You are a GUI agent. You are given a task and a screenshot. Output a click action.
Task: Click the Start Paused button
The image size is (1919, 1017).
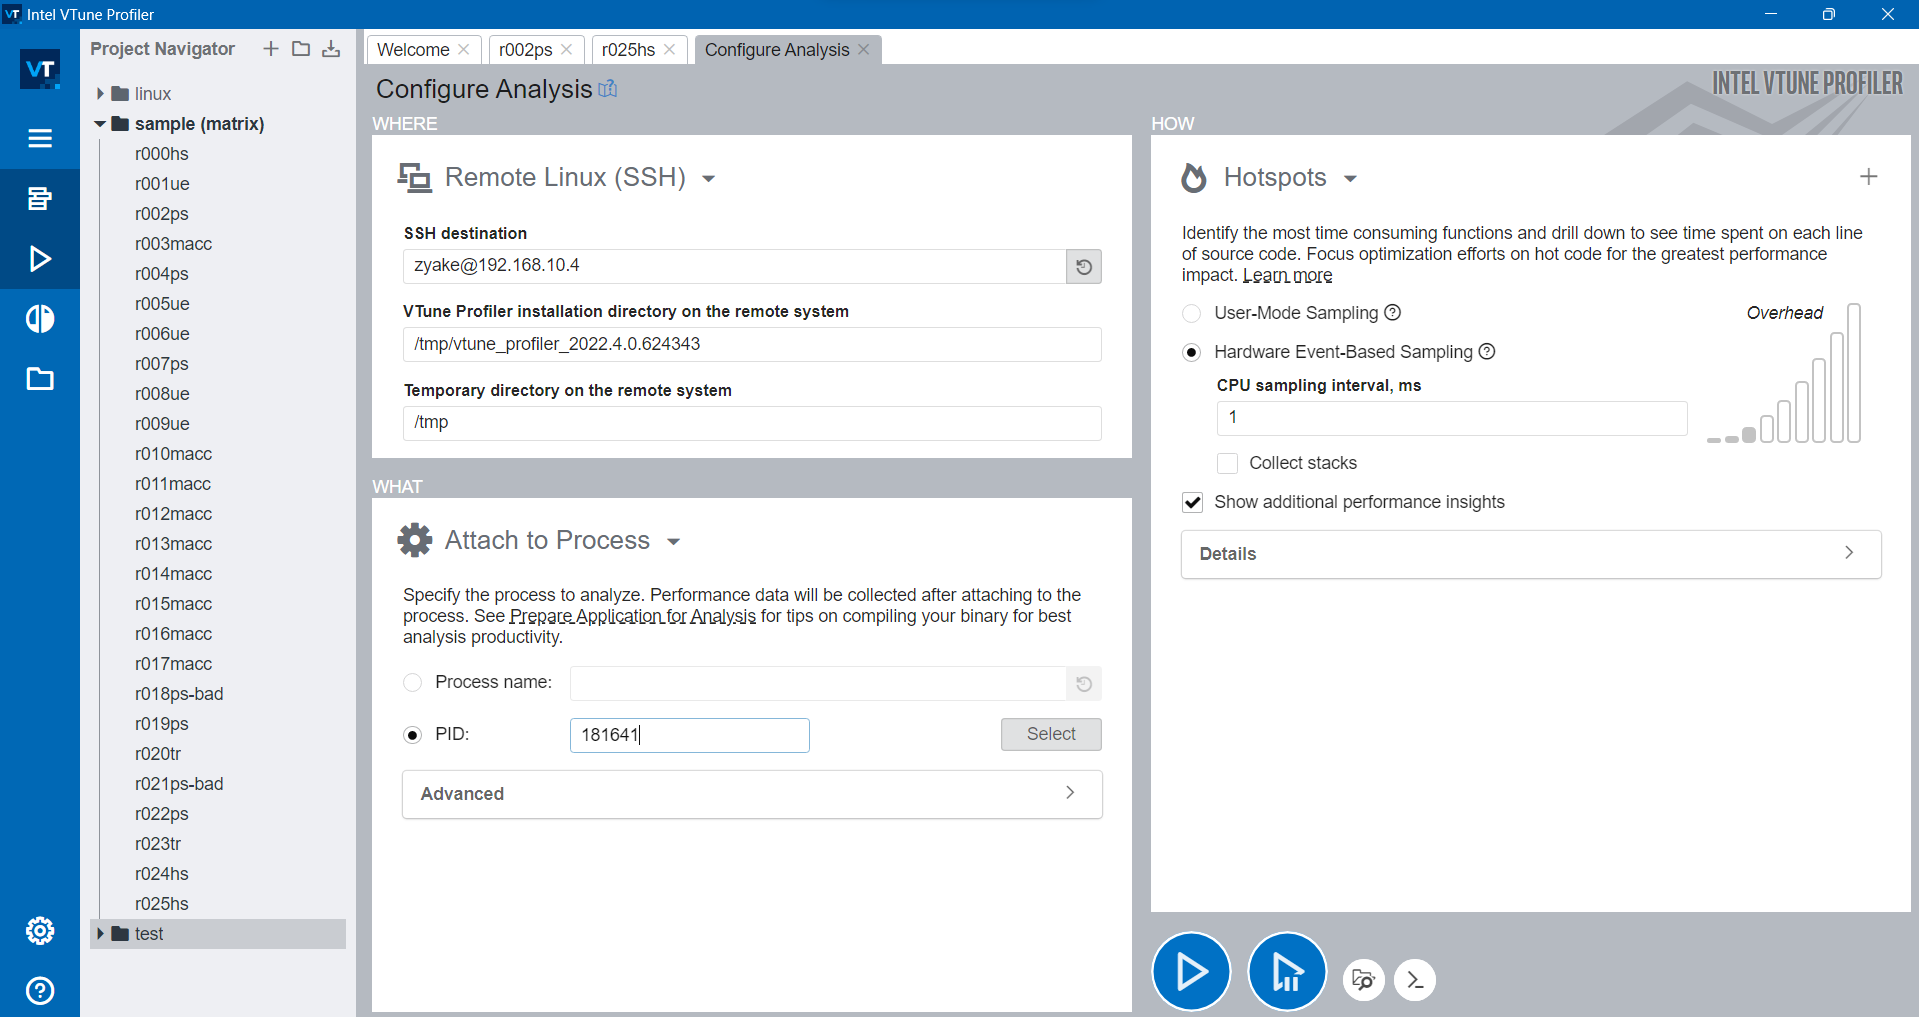point(1287,972)
